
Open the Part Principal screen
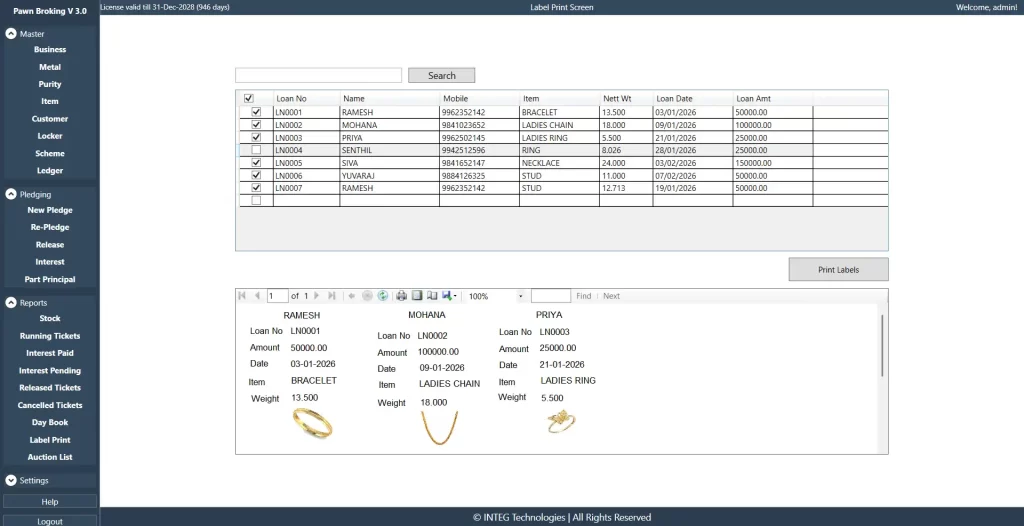(50, 280)
